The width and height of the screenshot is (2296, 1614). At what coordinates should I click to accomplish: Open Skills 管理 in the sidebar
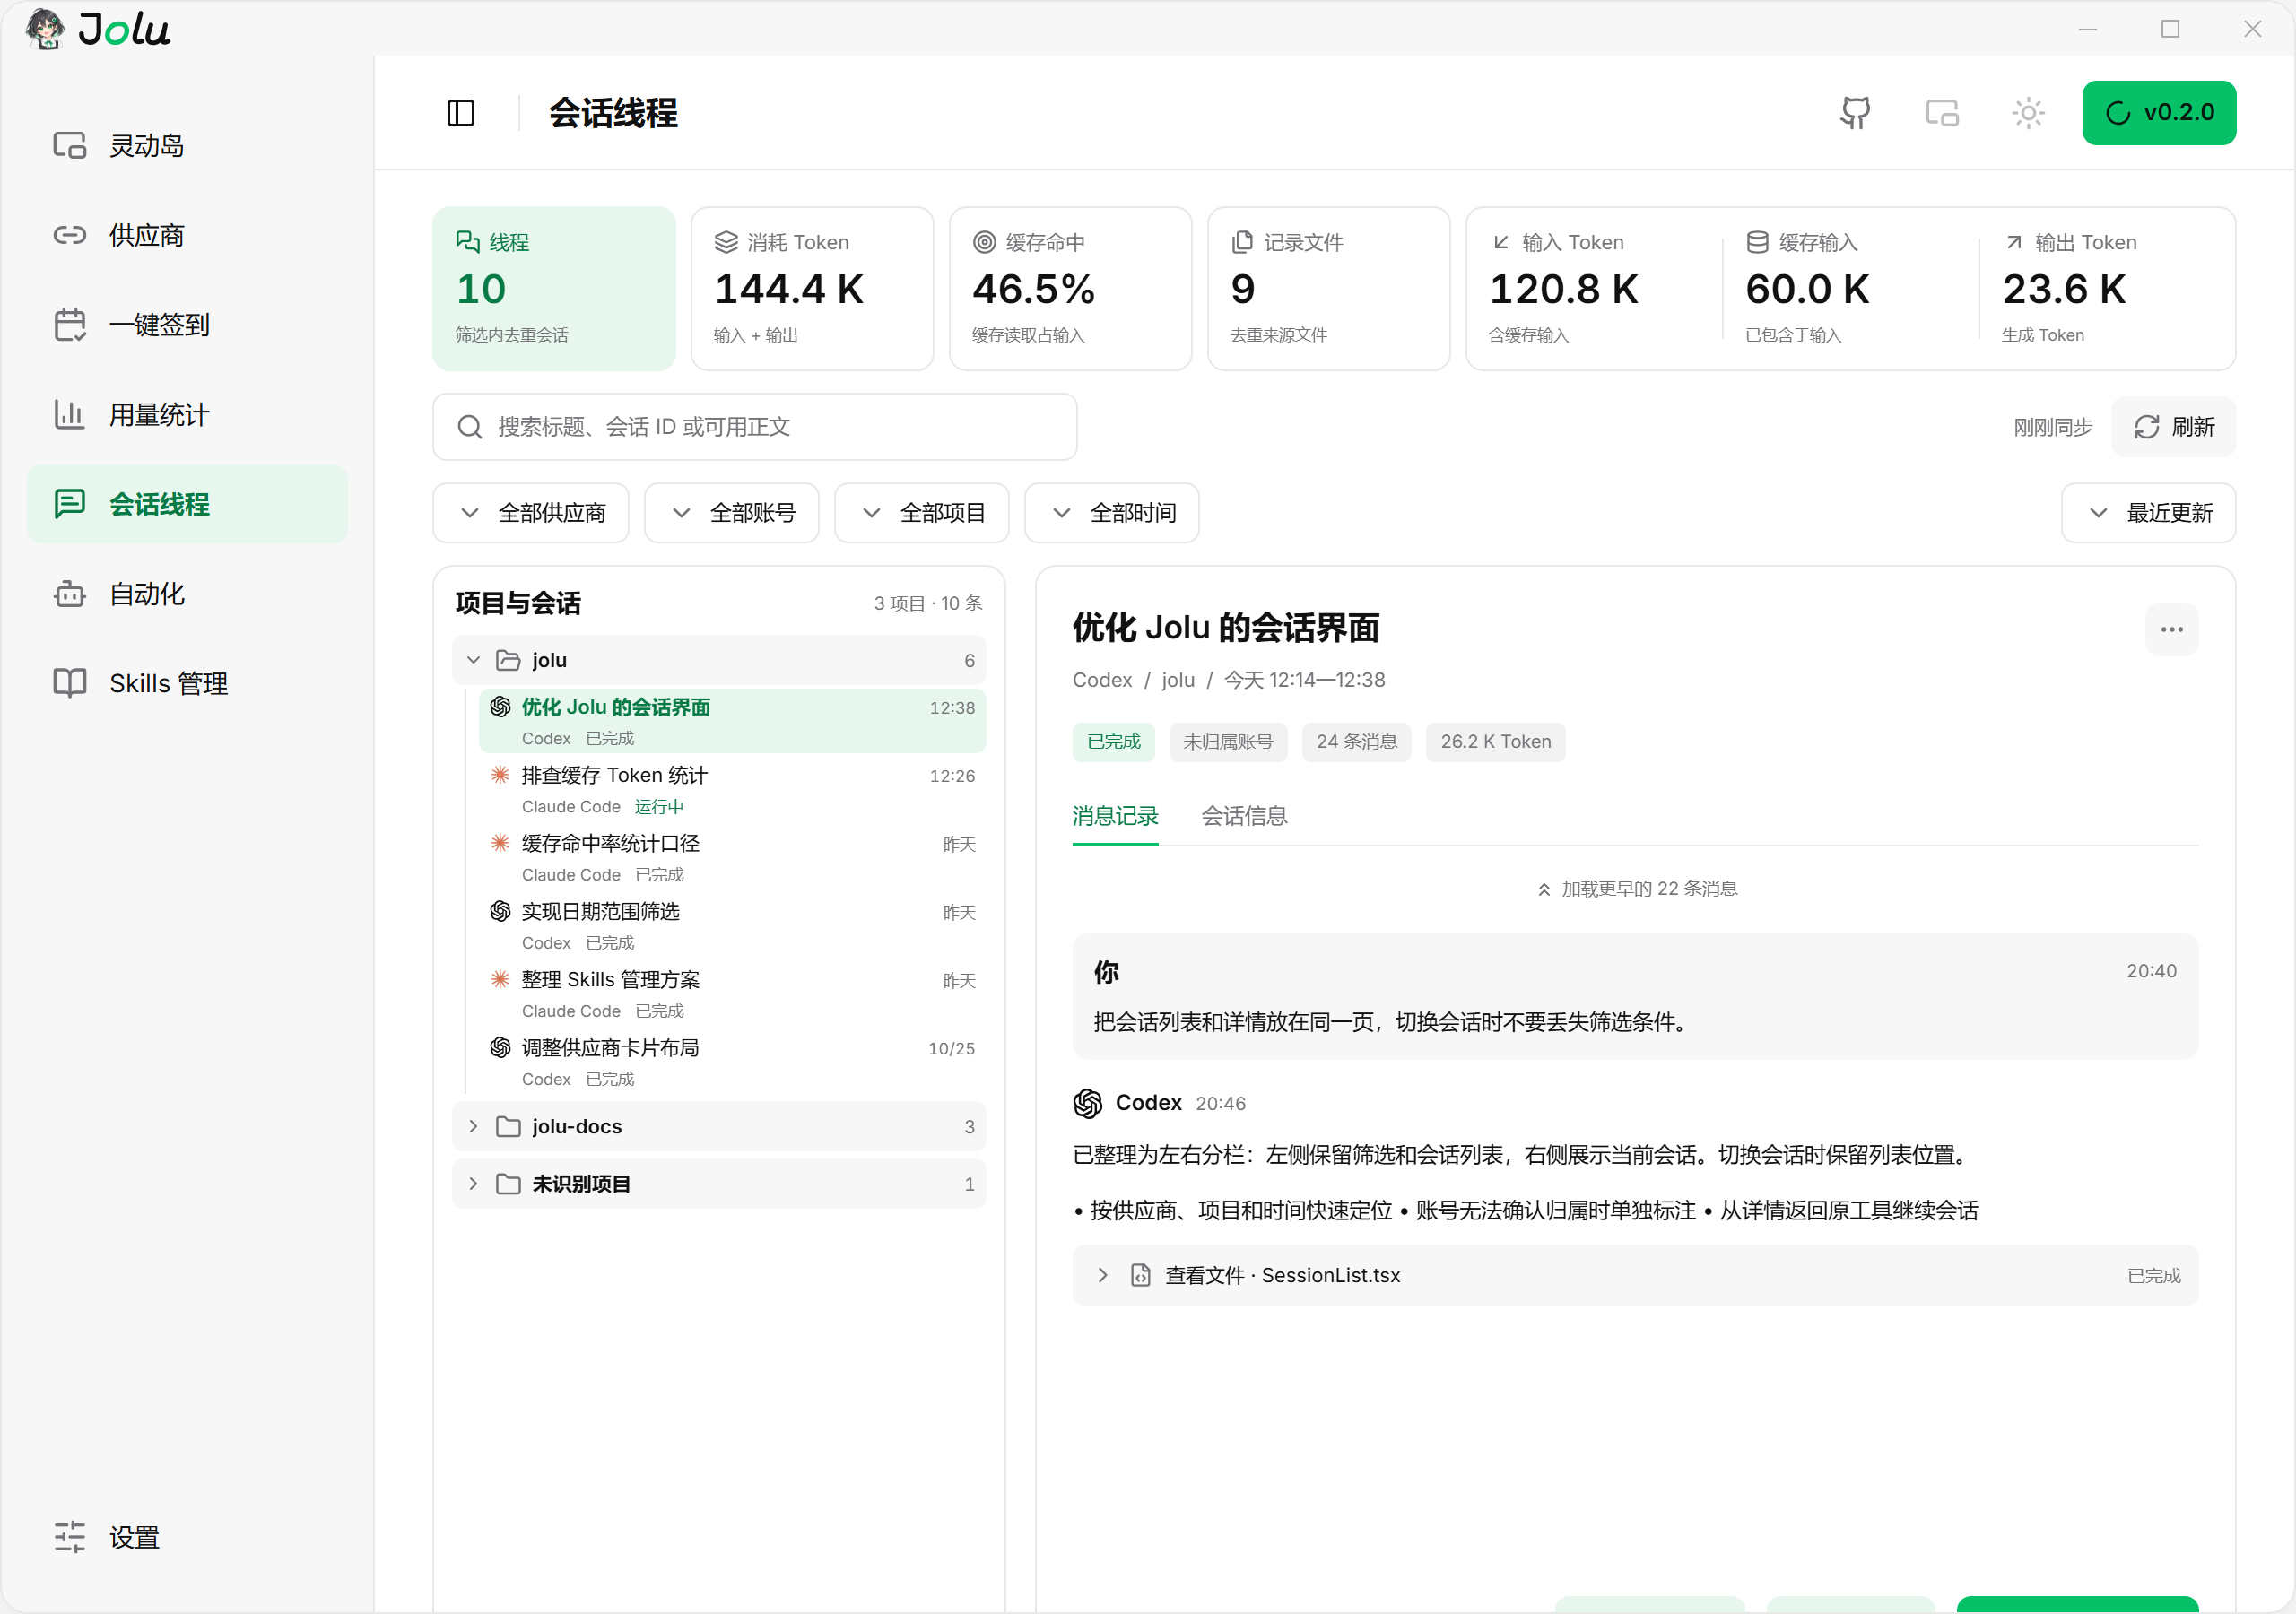(188, 684)
